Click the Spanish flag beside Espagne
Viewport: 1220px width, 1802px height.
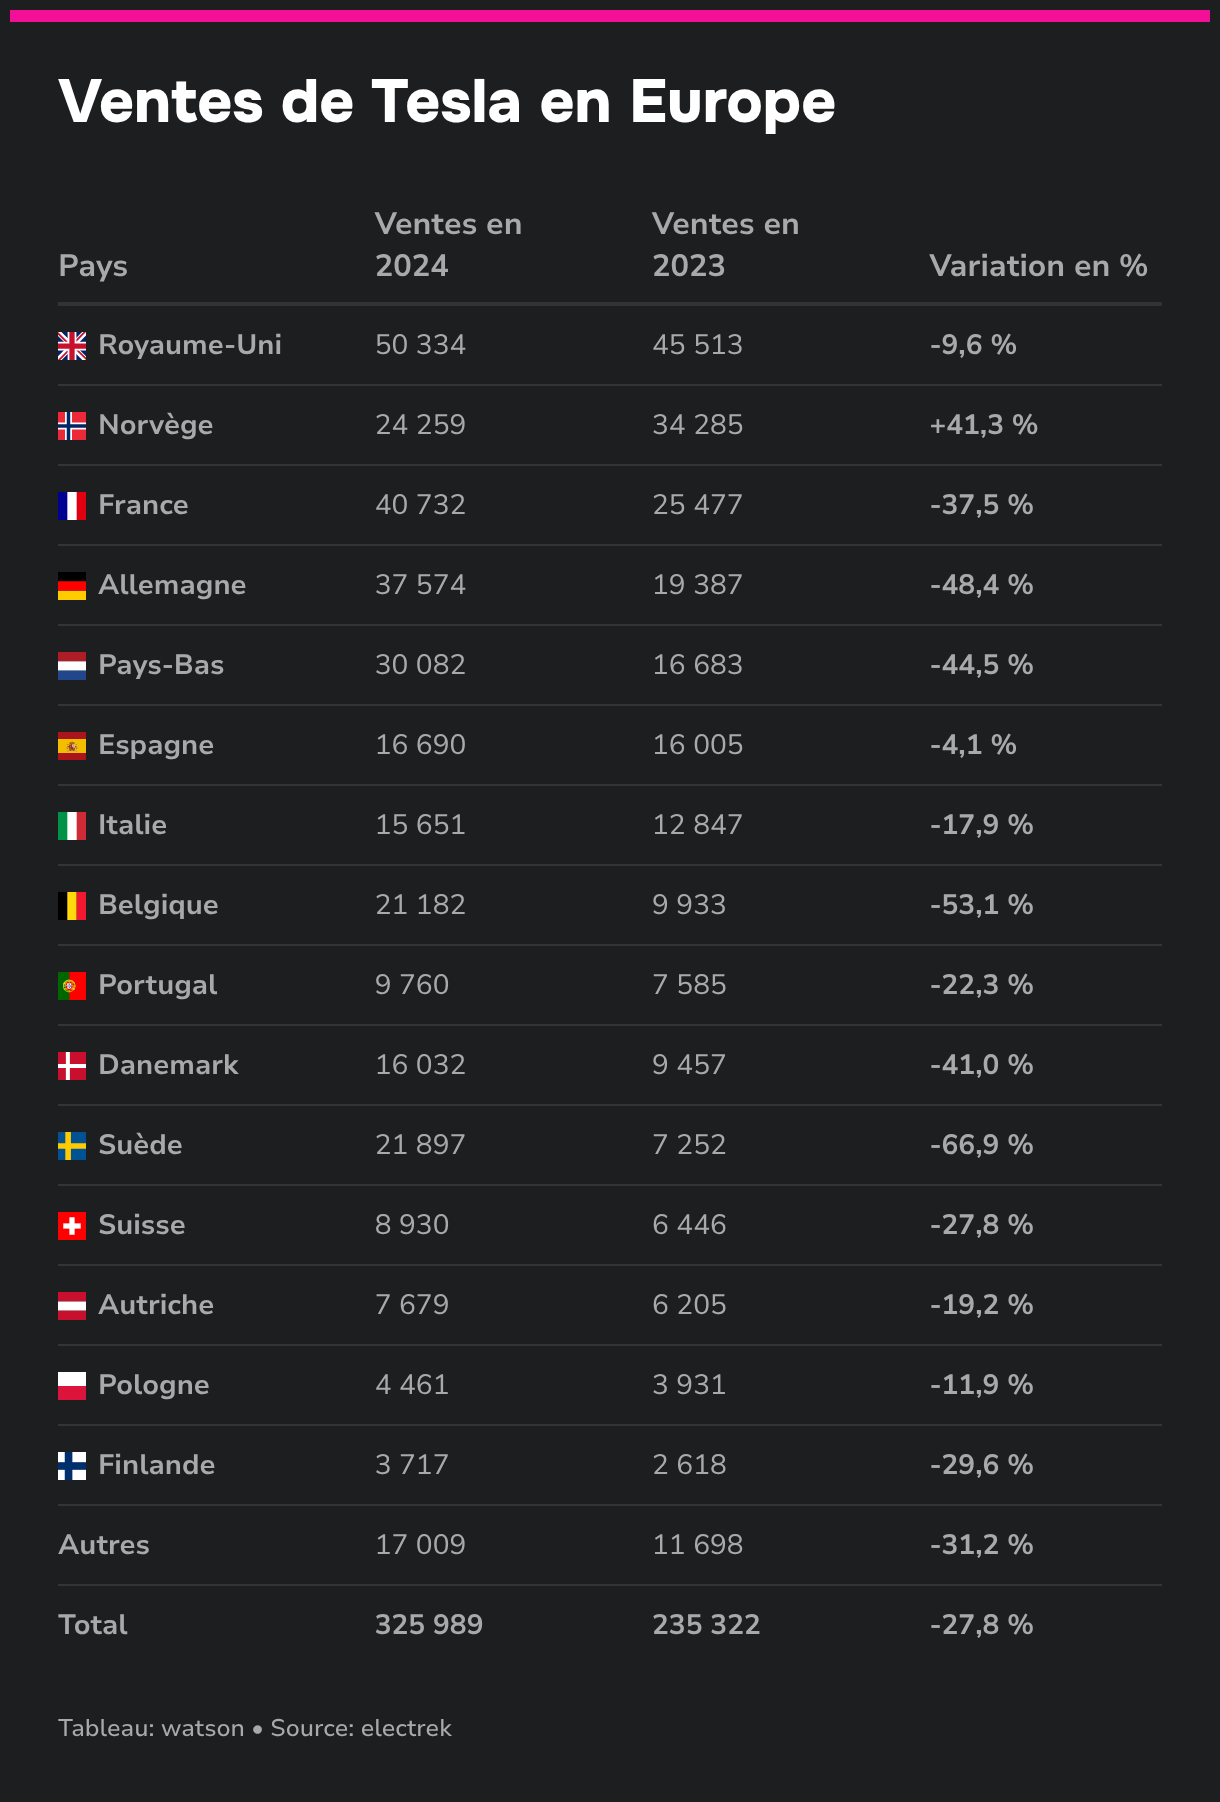click(x=72, y=746)
